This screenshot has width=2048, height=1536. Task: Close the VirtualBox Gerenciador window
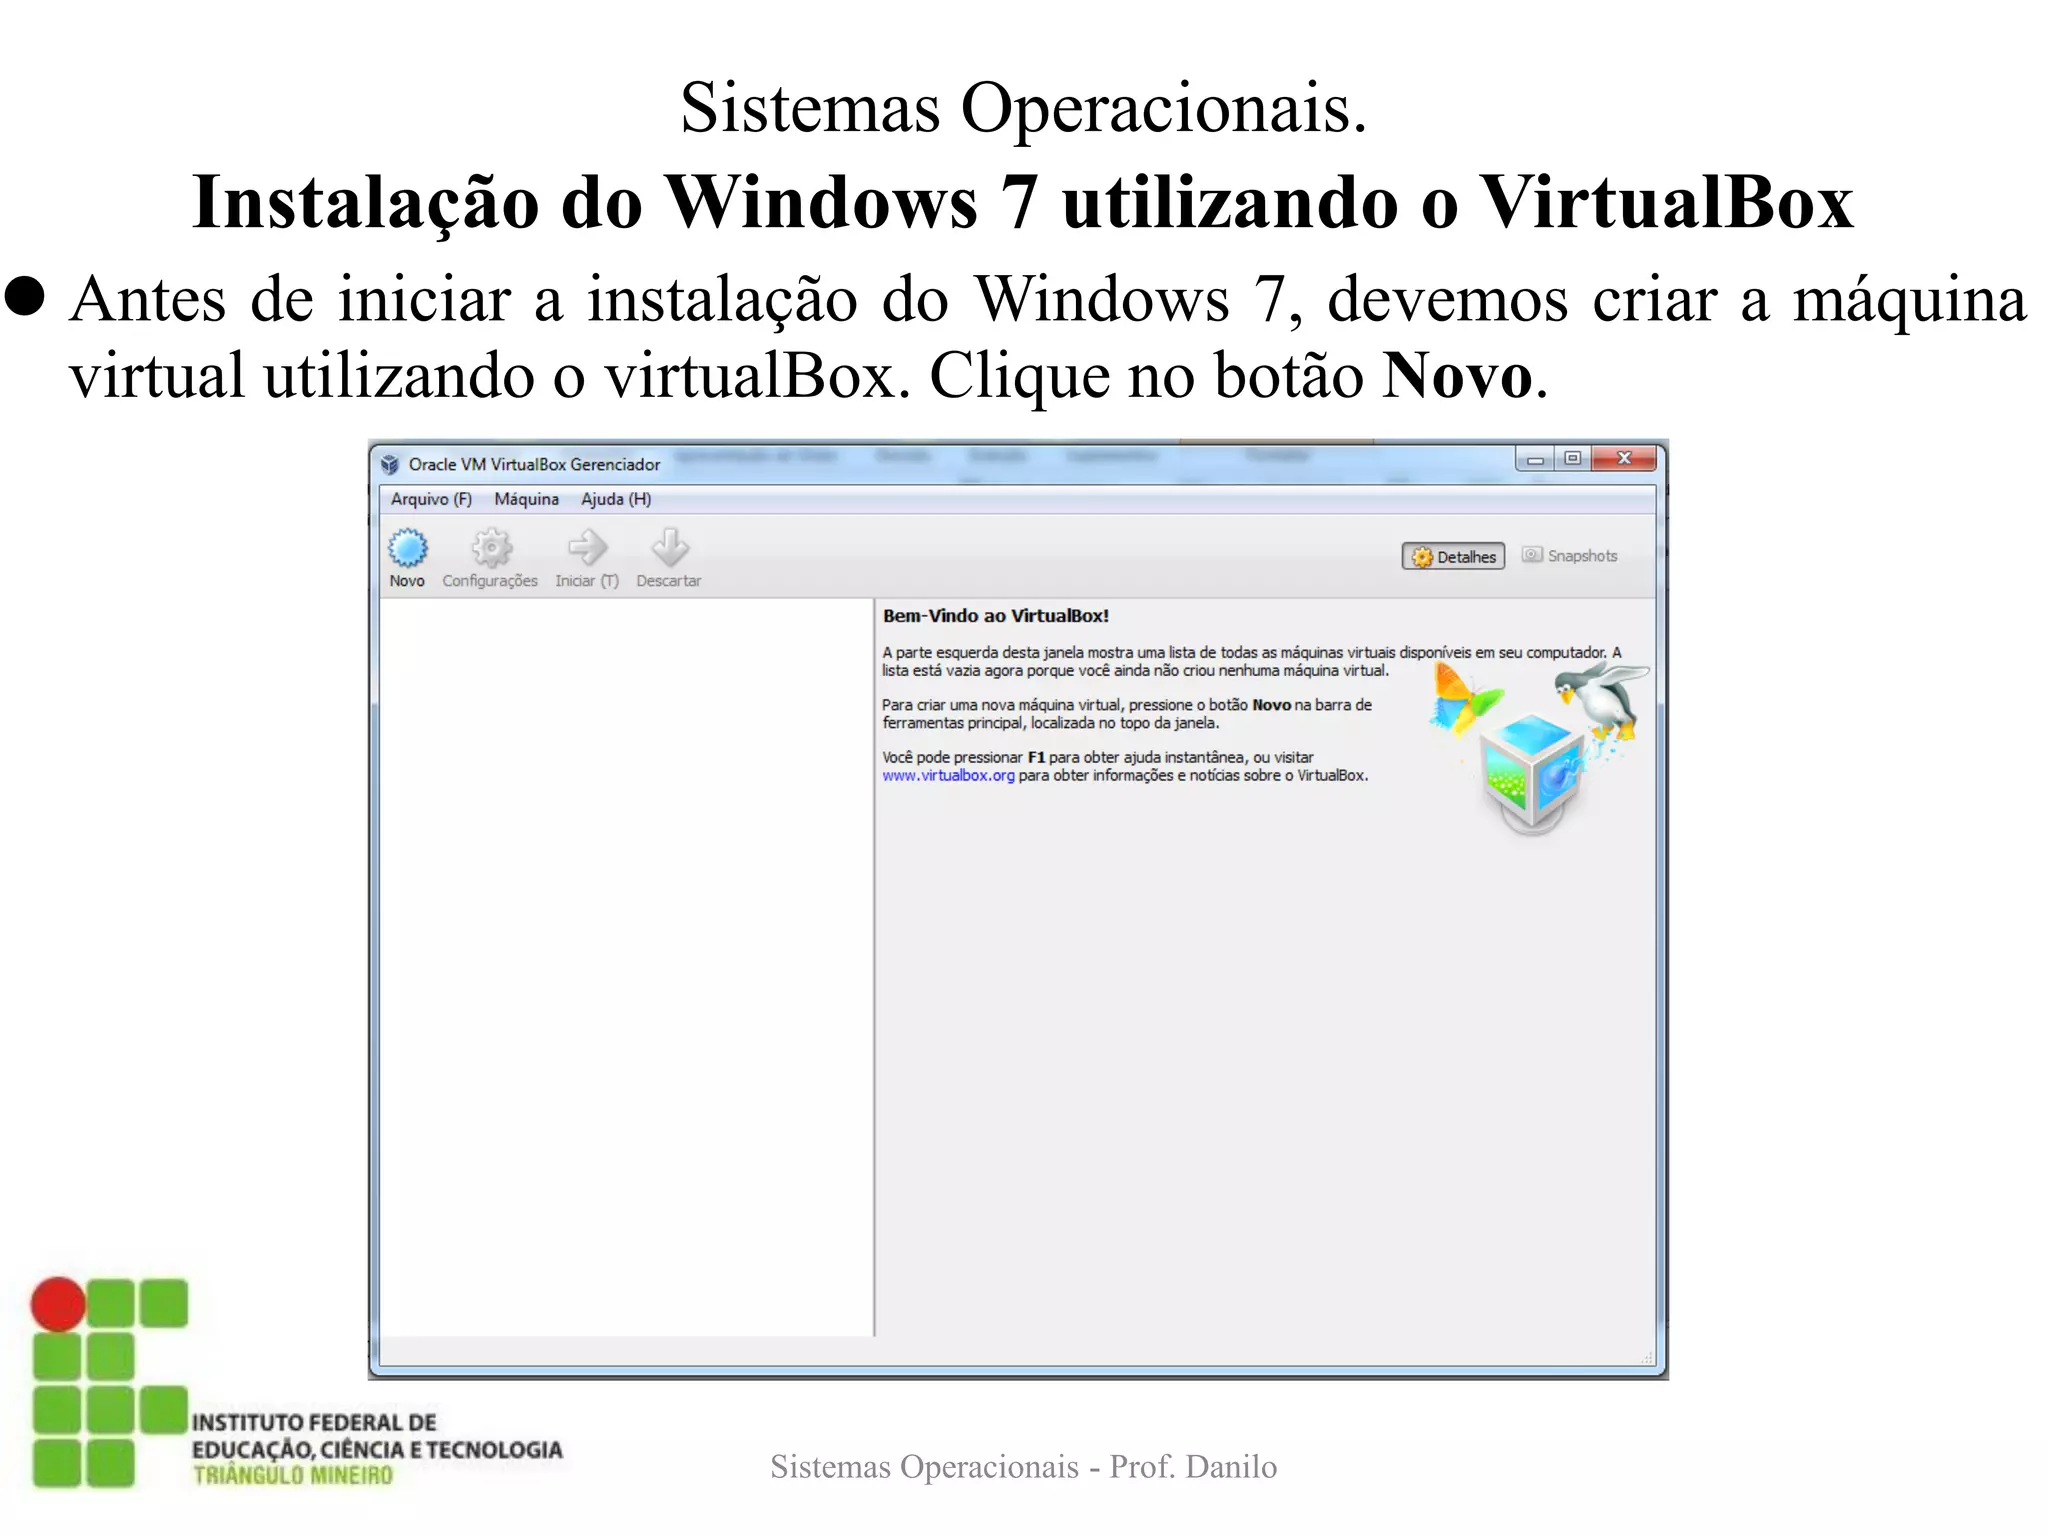pyautogui.click(x=1624, y=458)
